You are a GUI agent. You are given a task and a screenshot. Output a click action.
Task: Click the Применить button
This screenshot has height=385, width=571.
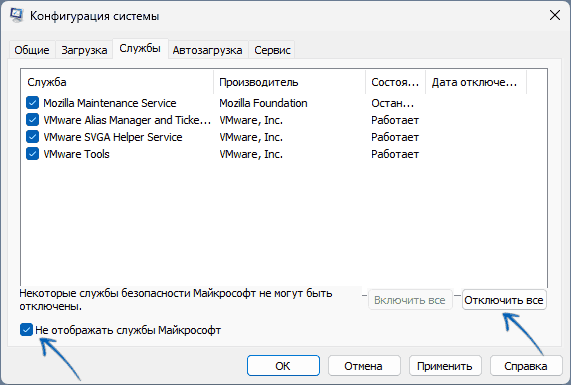[x=445, y=366]
